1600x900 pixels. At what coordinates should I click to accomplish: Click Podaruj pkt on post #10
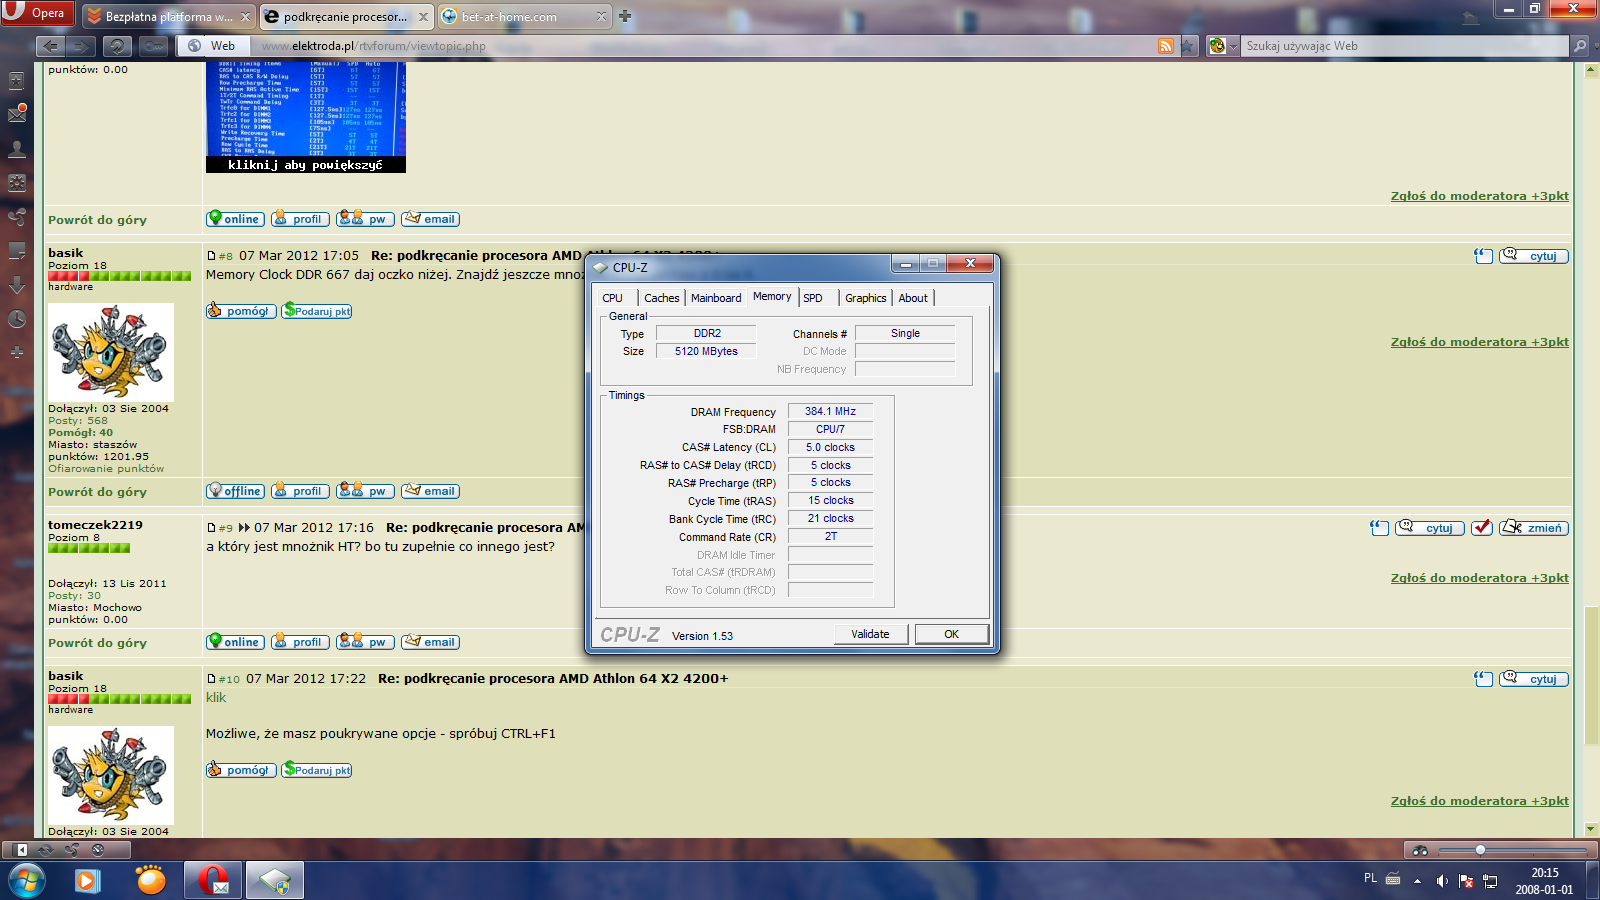pyautogui.click(x=317, y=770)
